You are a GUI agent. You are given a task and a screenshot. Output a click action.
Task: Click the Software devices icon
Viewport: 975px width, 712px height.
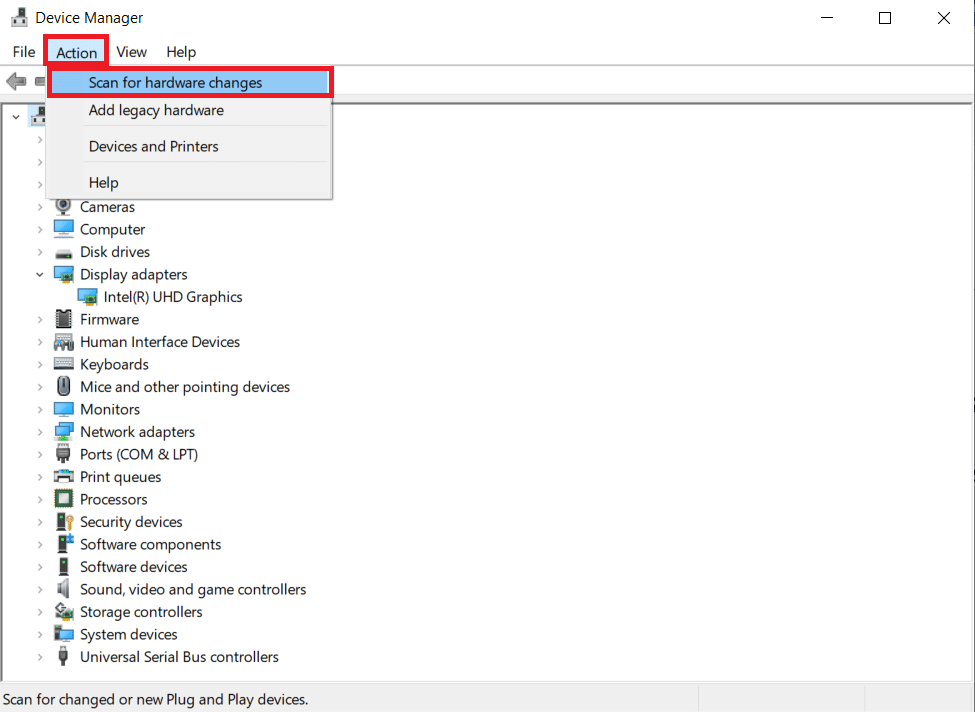point(63,566)
